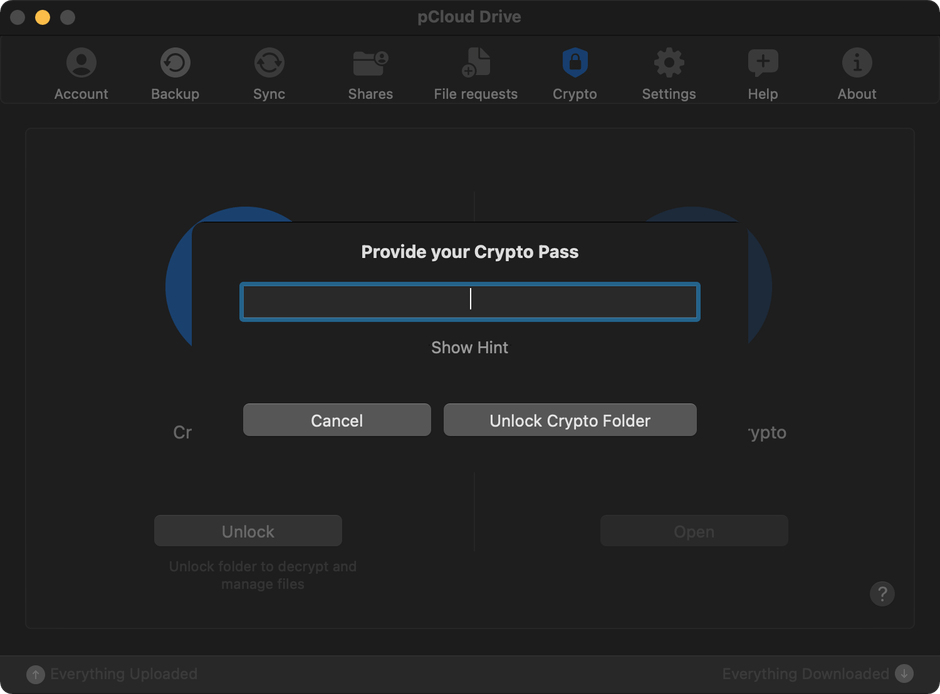The width and height of the screenshot is (940, 694).
Task: Cancel the Crypto Pass dialog
Action: [x=336, y=420]
